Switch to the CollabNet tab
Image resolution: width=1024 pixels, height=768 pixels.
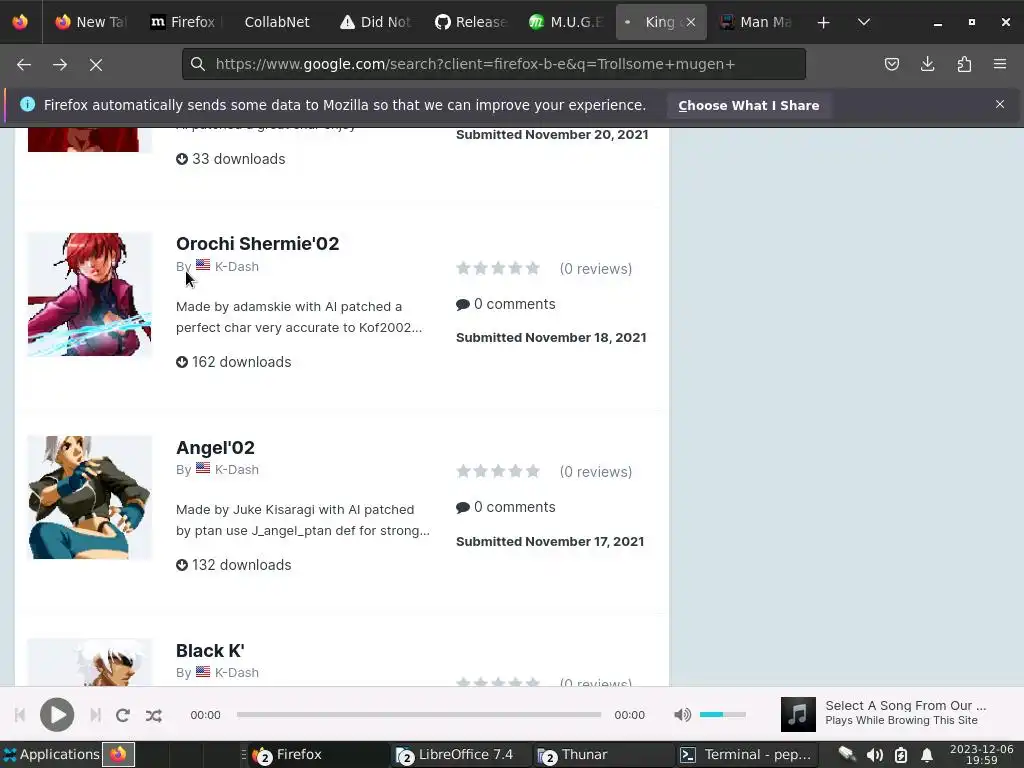click(x=277, y=22)
